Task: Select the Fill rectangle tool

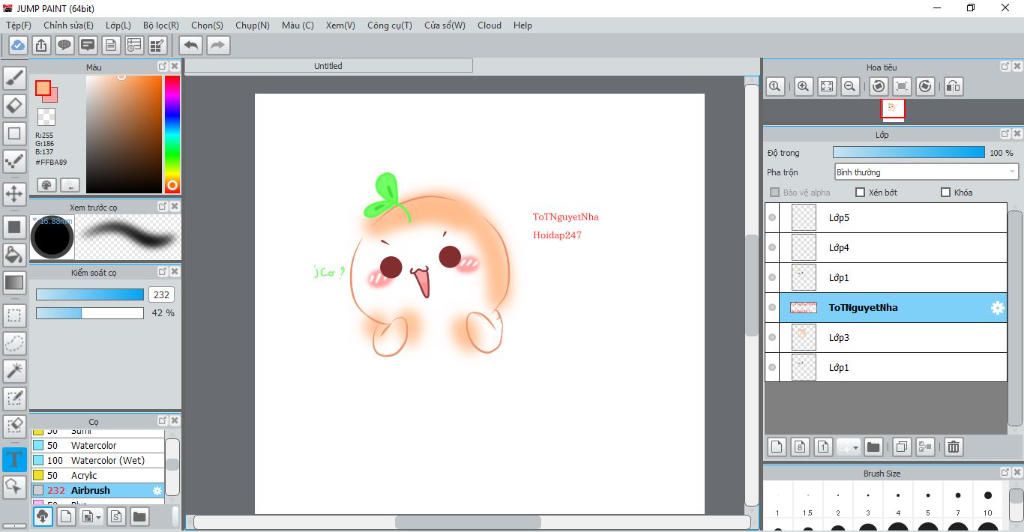Action: point(14,227)
